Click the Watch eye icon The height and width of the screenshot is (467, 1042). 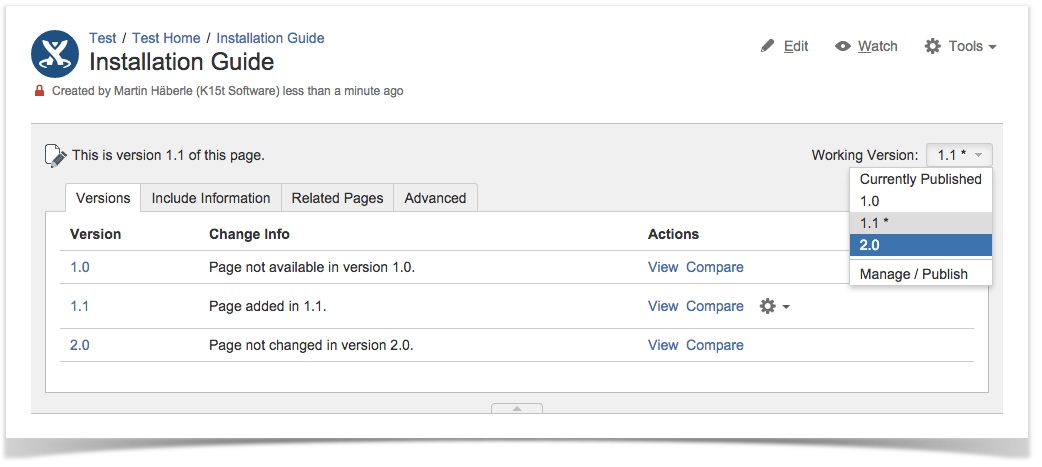point(843,46)
